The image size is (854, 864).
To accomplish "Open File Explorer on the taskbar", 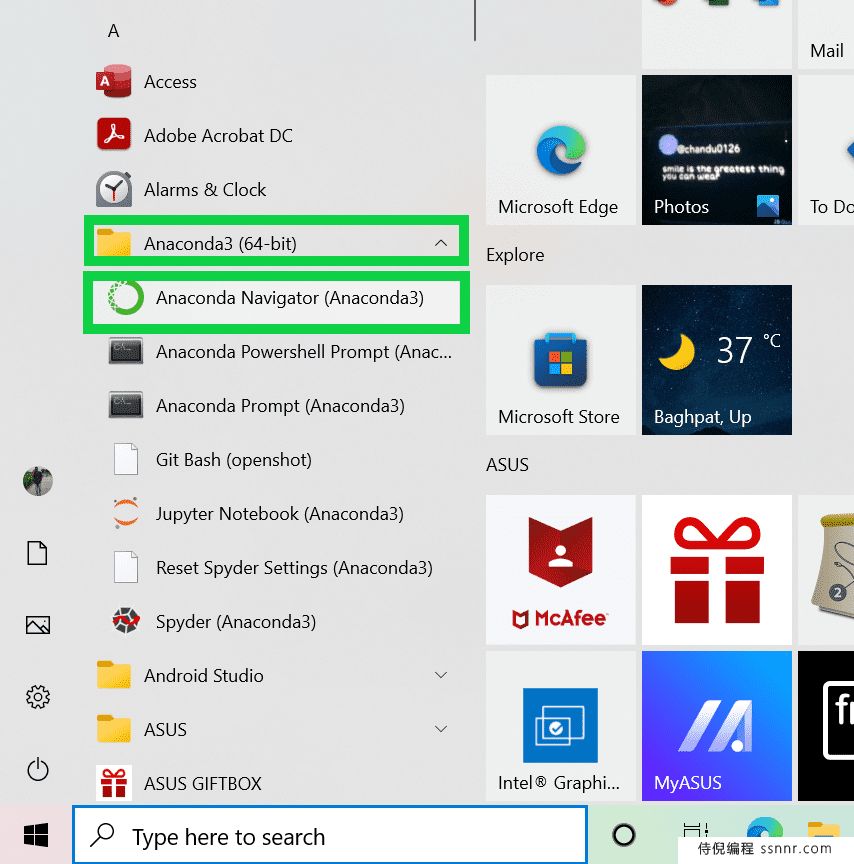I will (x=824, y=829).
